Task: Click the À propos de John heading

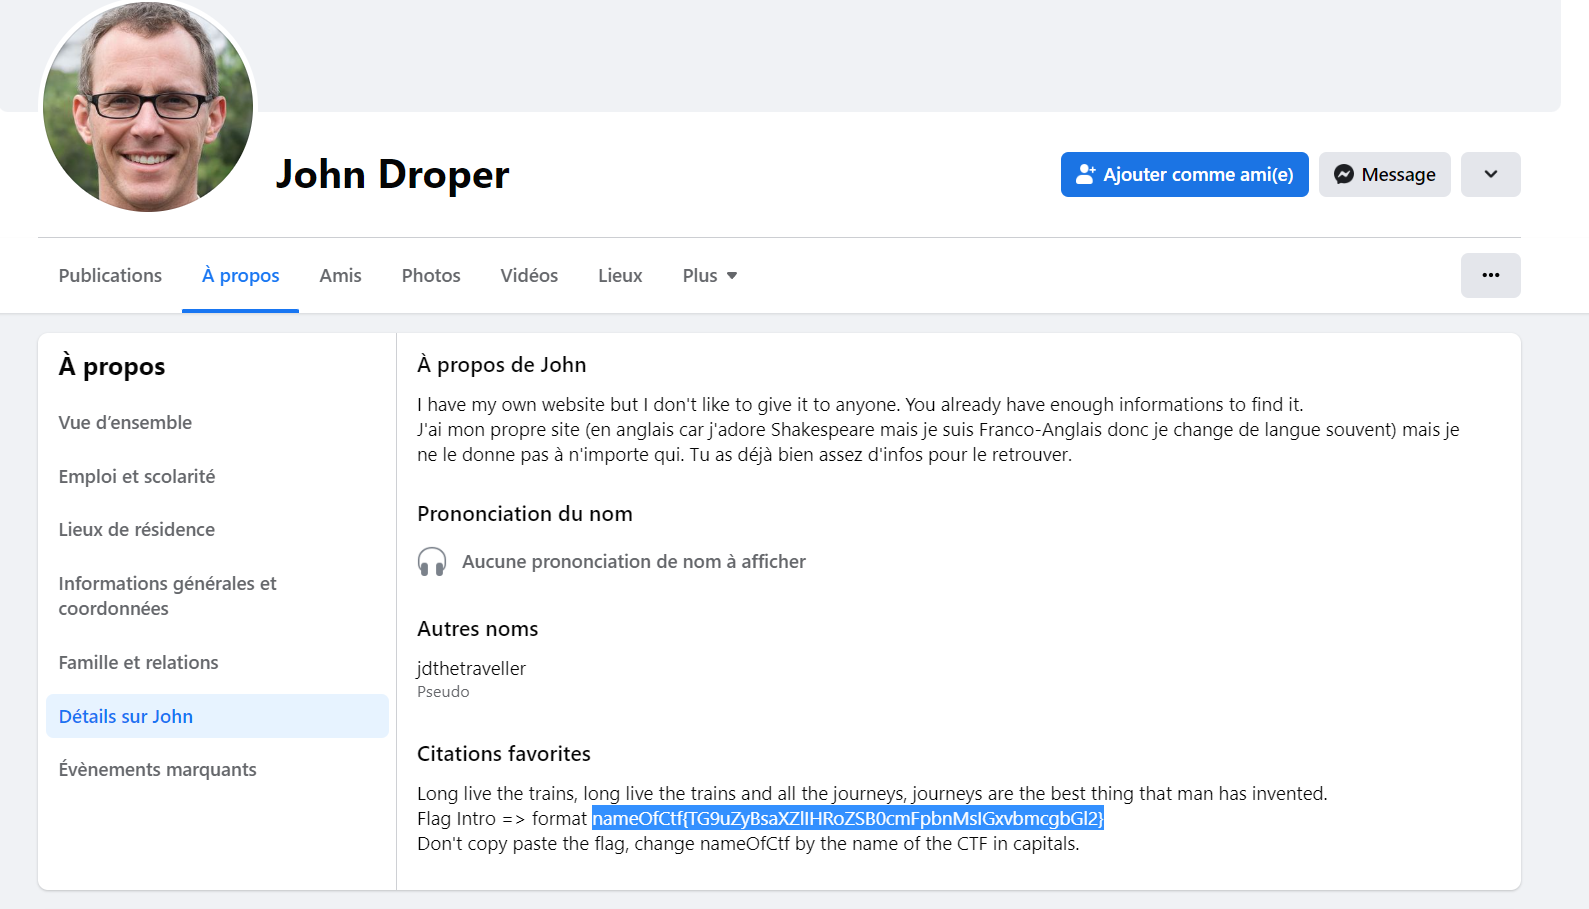Action: point(502,365)
